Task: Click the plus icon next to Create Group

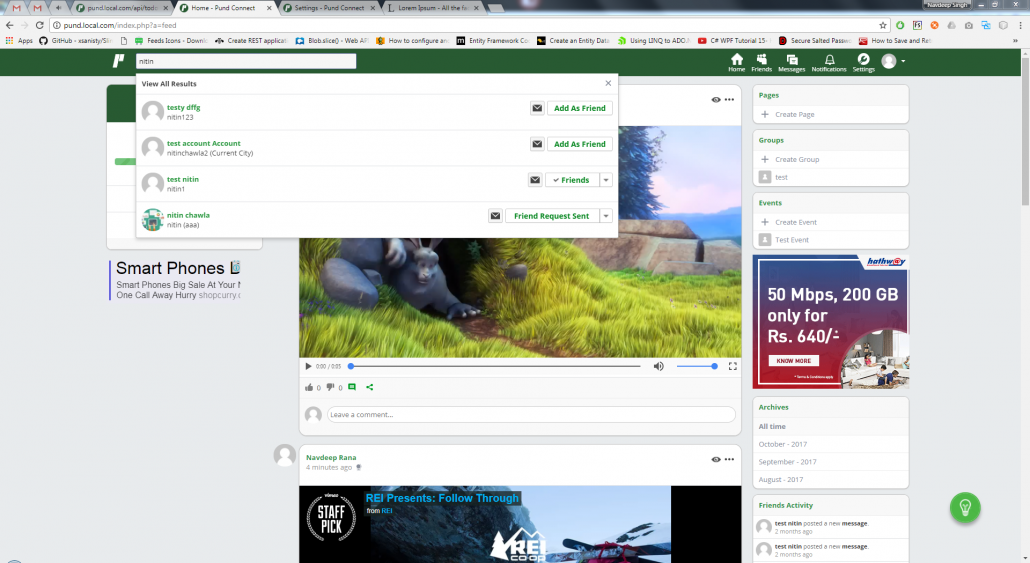Action: 765,159
